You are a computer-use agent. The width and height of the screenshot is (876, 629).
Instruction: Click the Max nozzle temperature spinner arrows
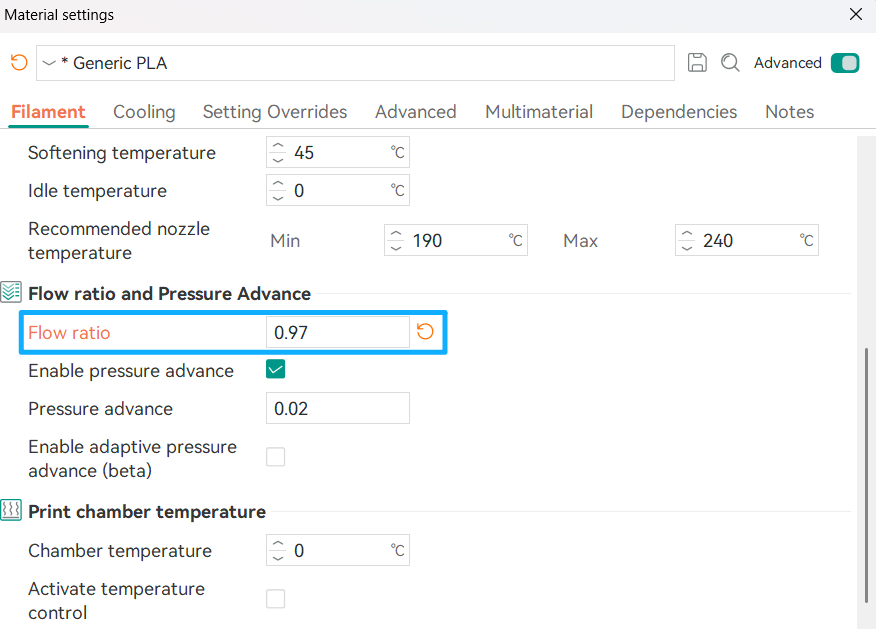click(687, 241)
